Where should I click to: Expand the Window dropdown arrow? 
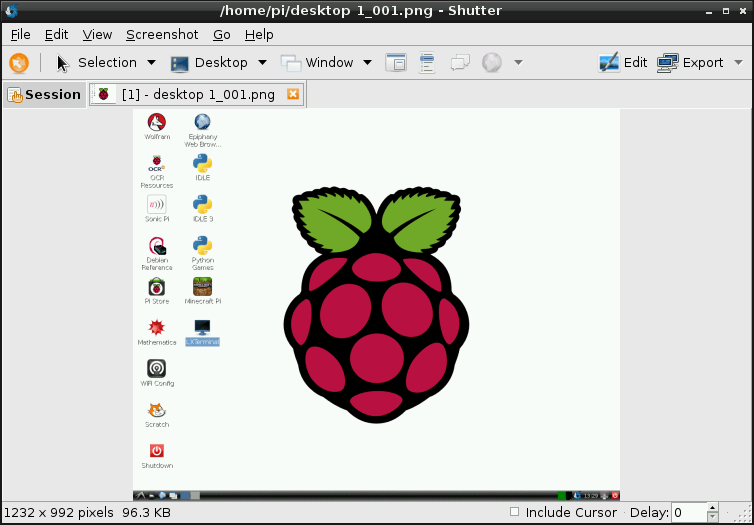click(368, 63)
